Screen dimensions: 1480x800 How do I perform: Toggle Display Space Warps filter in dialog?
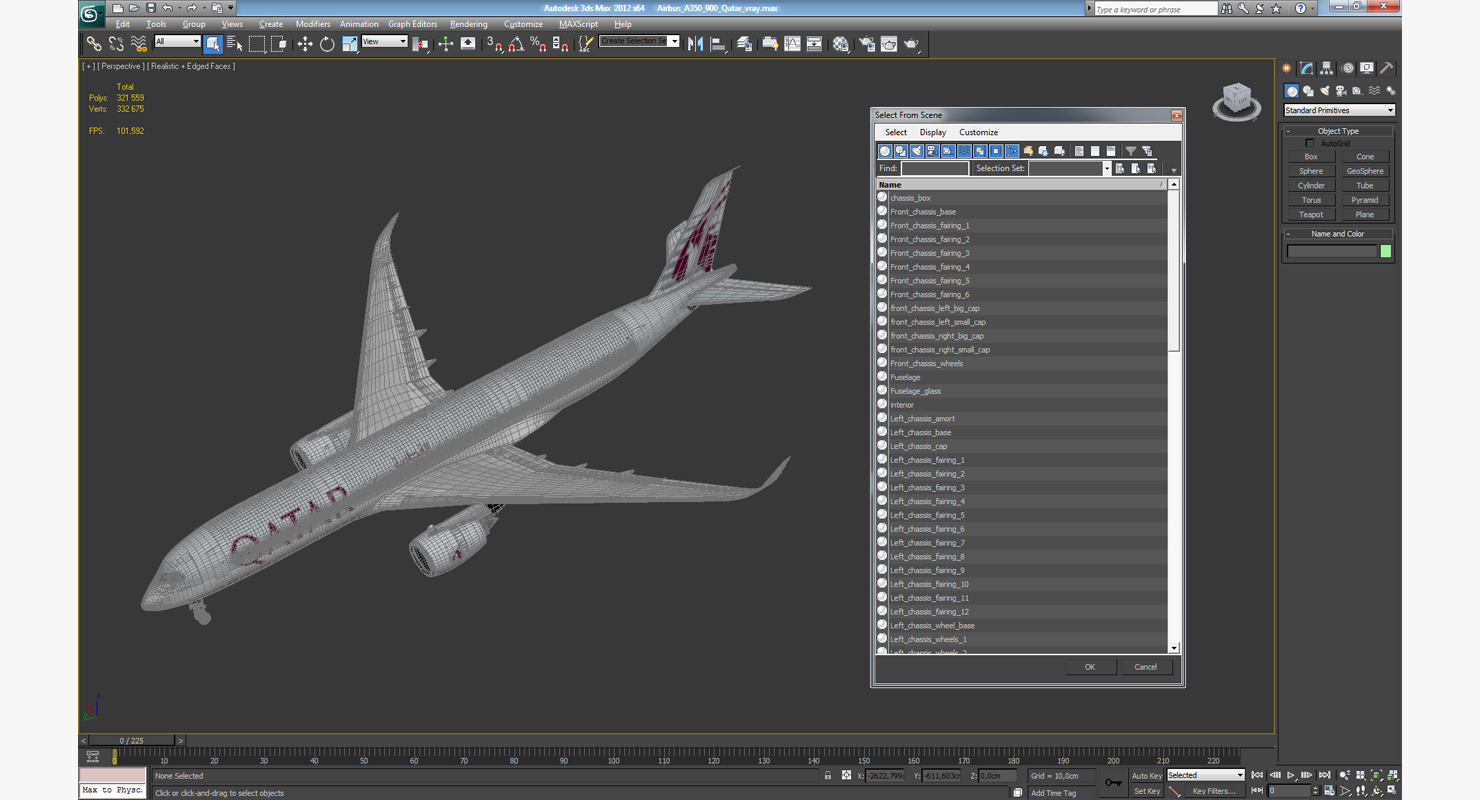(x=964, y=151)
